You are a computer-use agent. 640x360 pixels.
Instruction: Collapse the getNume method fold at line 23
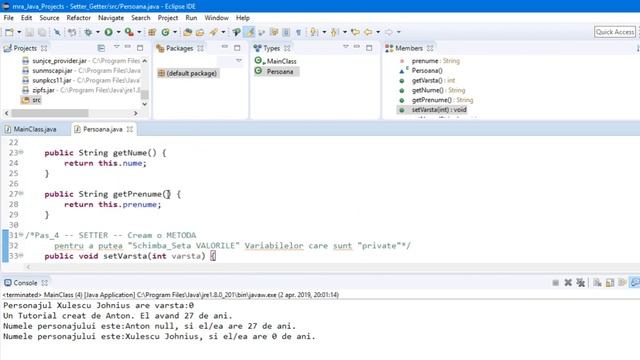pos(21,152)
